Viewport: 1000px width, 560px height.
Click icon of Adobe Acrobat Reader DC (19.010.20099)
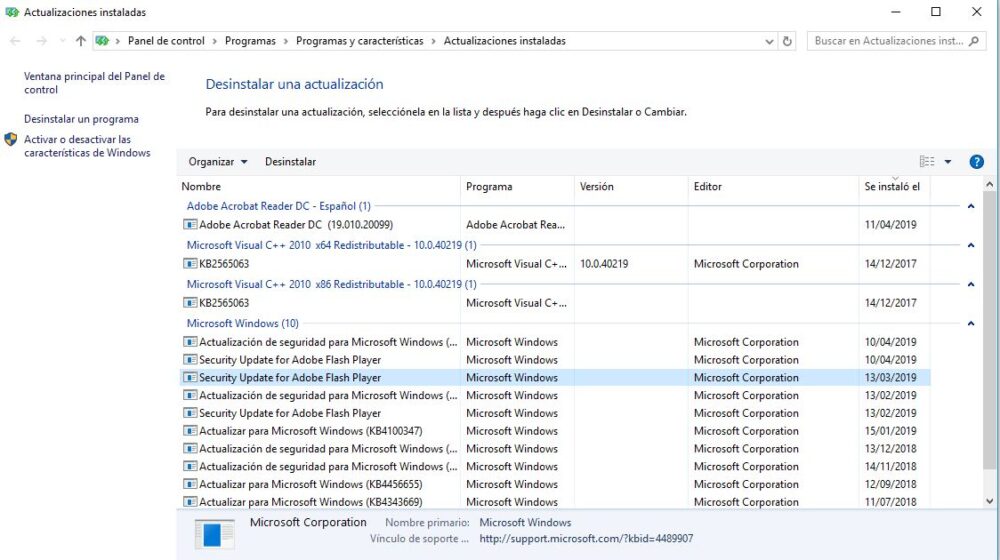pyautogui.click(x=190, y=225)
